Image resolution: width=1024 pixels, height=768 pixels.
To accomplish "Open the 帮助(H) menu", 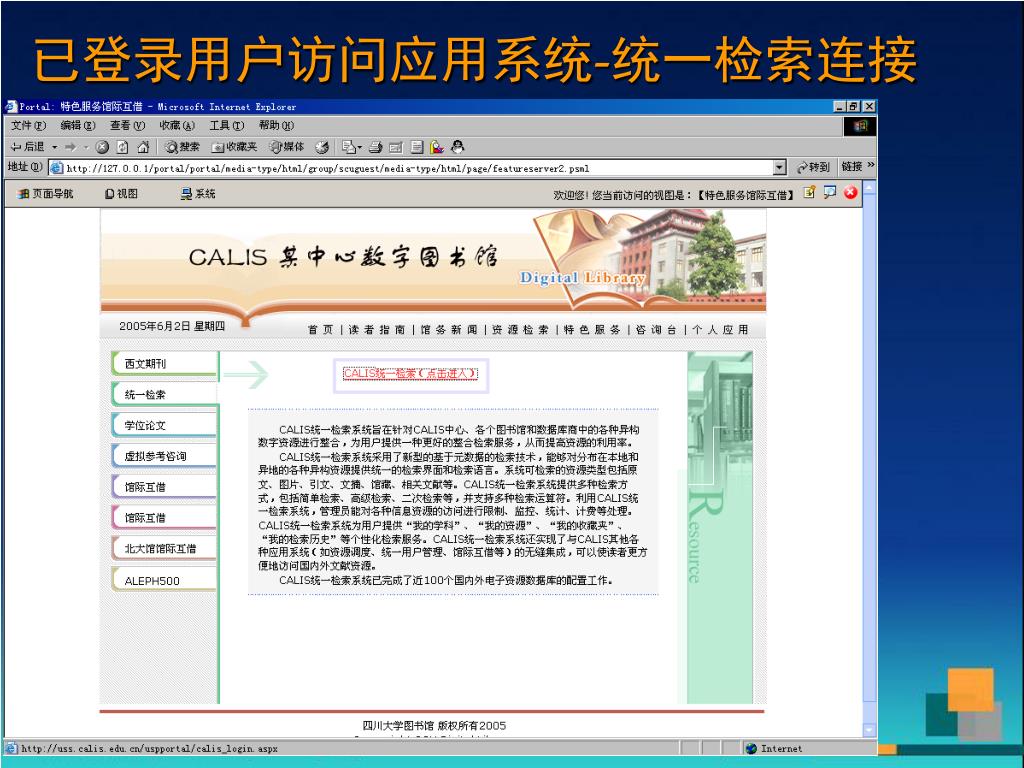I will click(276, 125).
